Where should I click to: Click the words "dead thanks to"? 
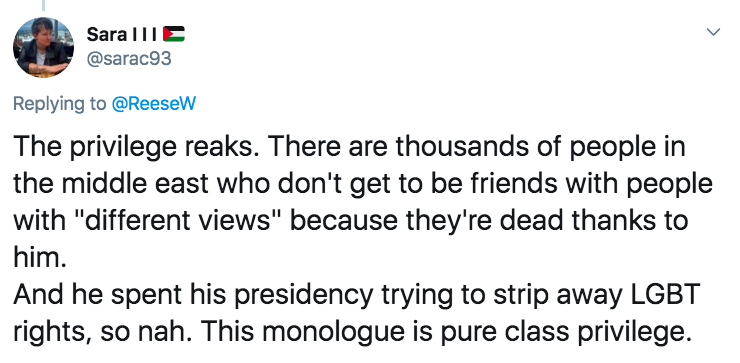pos(594,220)
